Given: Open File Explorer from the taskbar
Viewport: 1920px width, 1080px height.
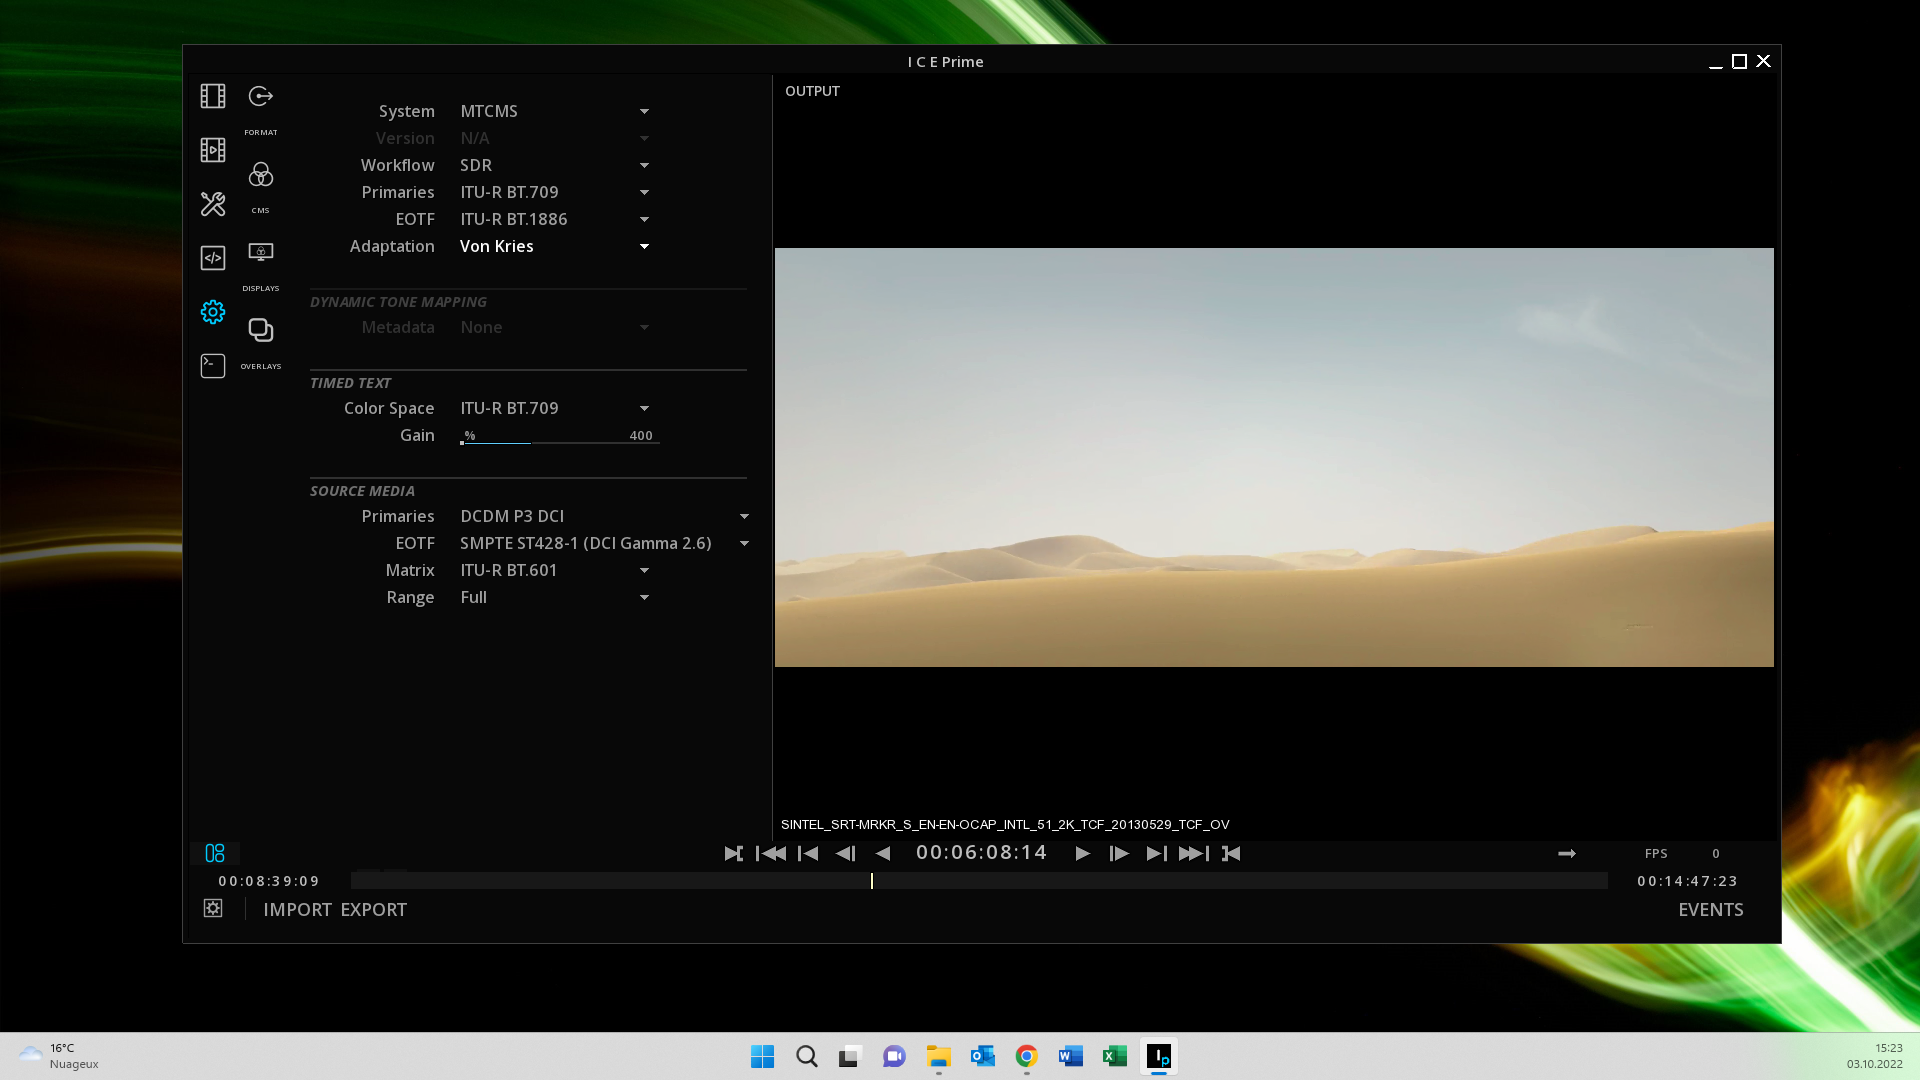Looking at the screenshot, I should (938, 1056).
